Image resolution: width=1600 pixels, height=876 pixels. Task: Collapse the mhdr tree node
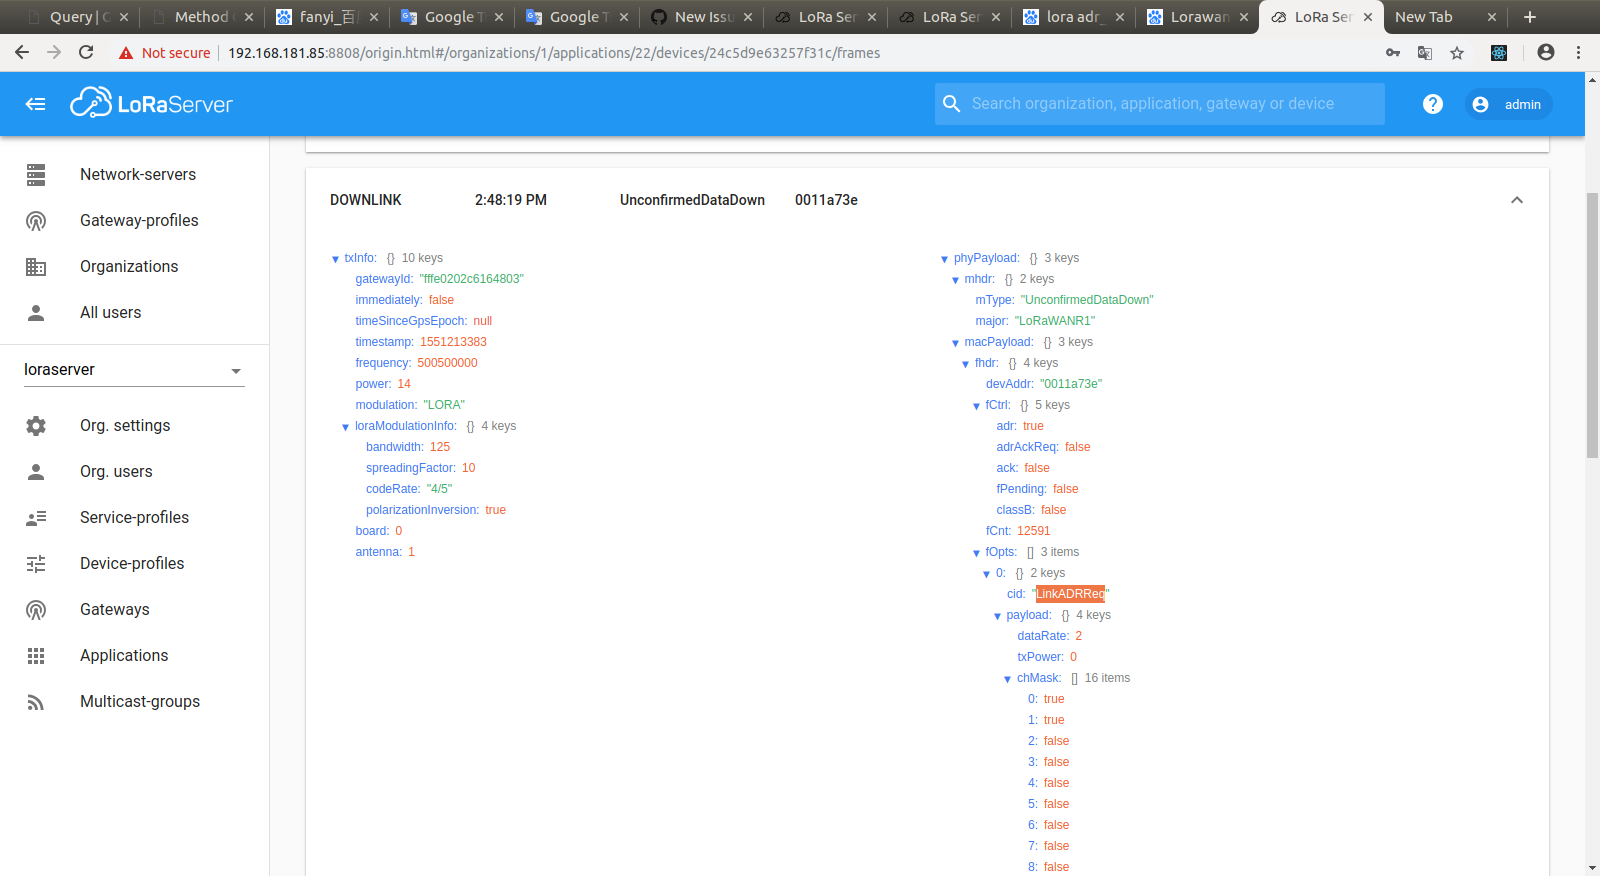pyautogui.click(x=956, y=280)
